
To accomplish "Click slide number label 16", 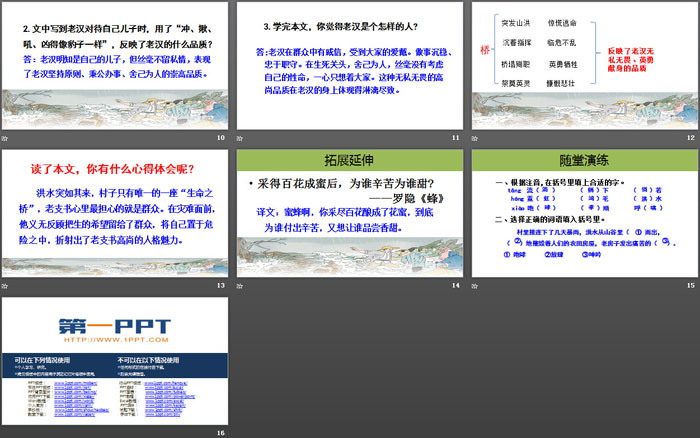I will click(221, 433).
